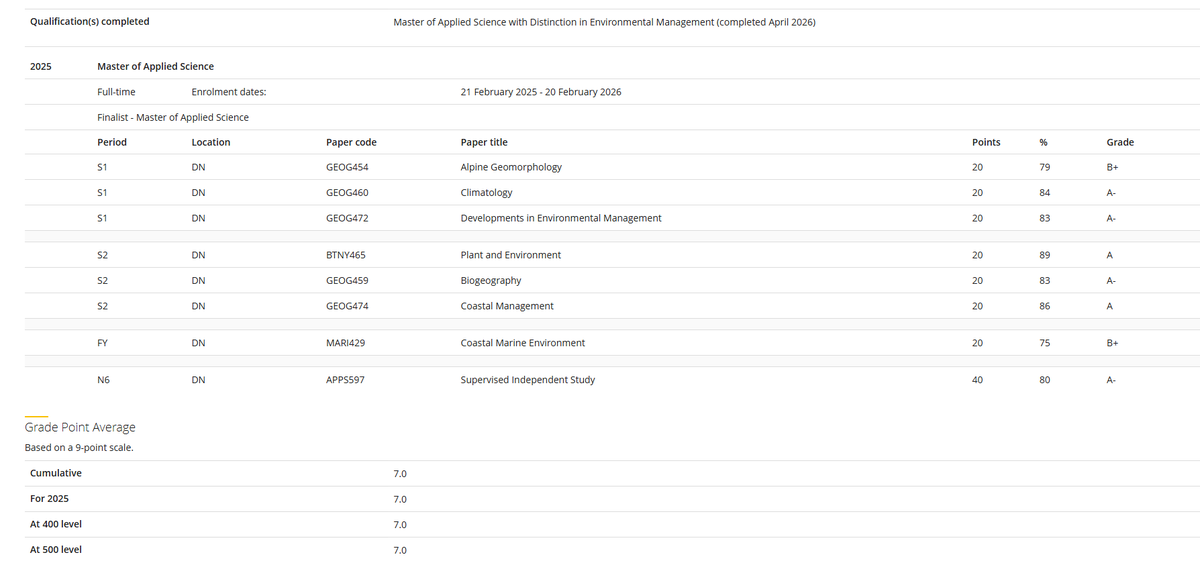Click the A grade for Plant and Environment

(x=1110, y=255)
